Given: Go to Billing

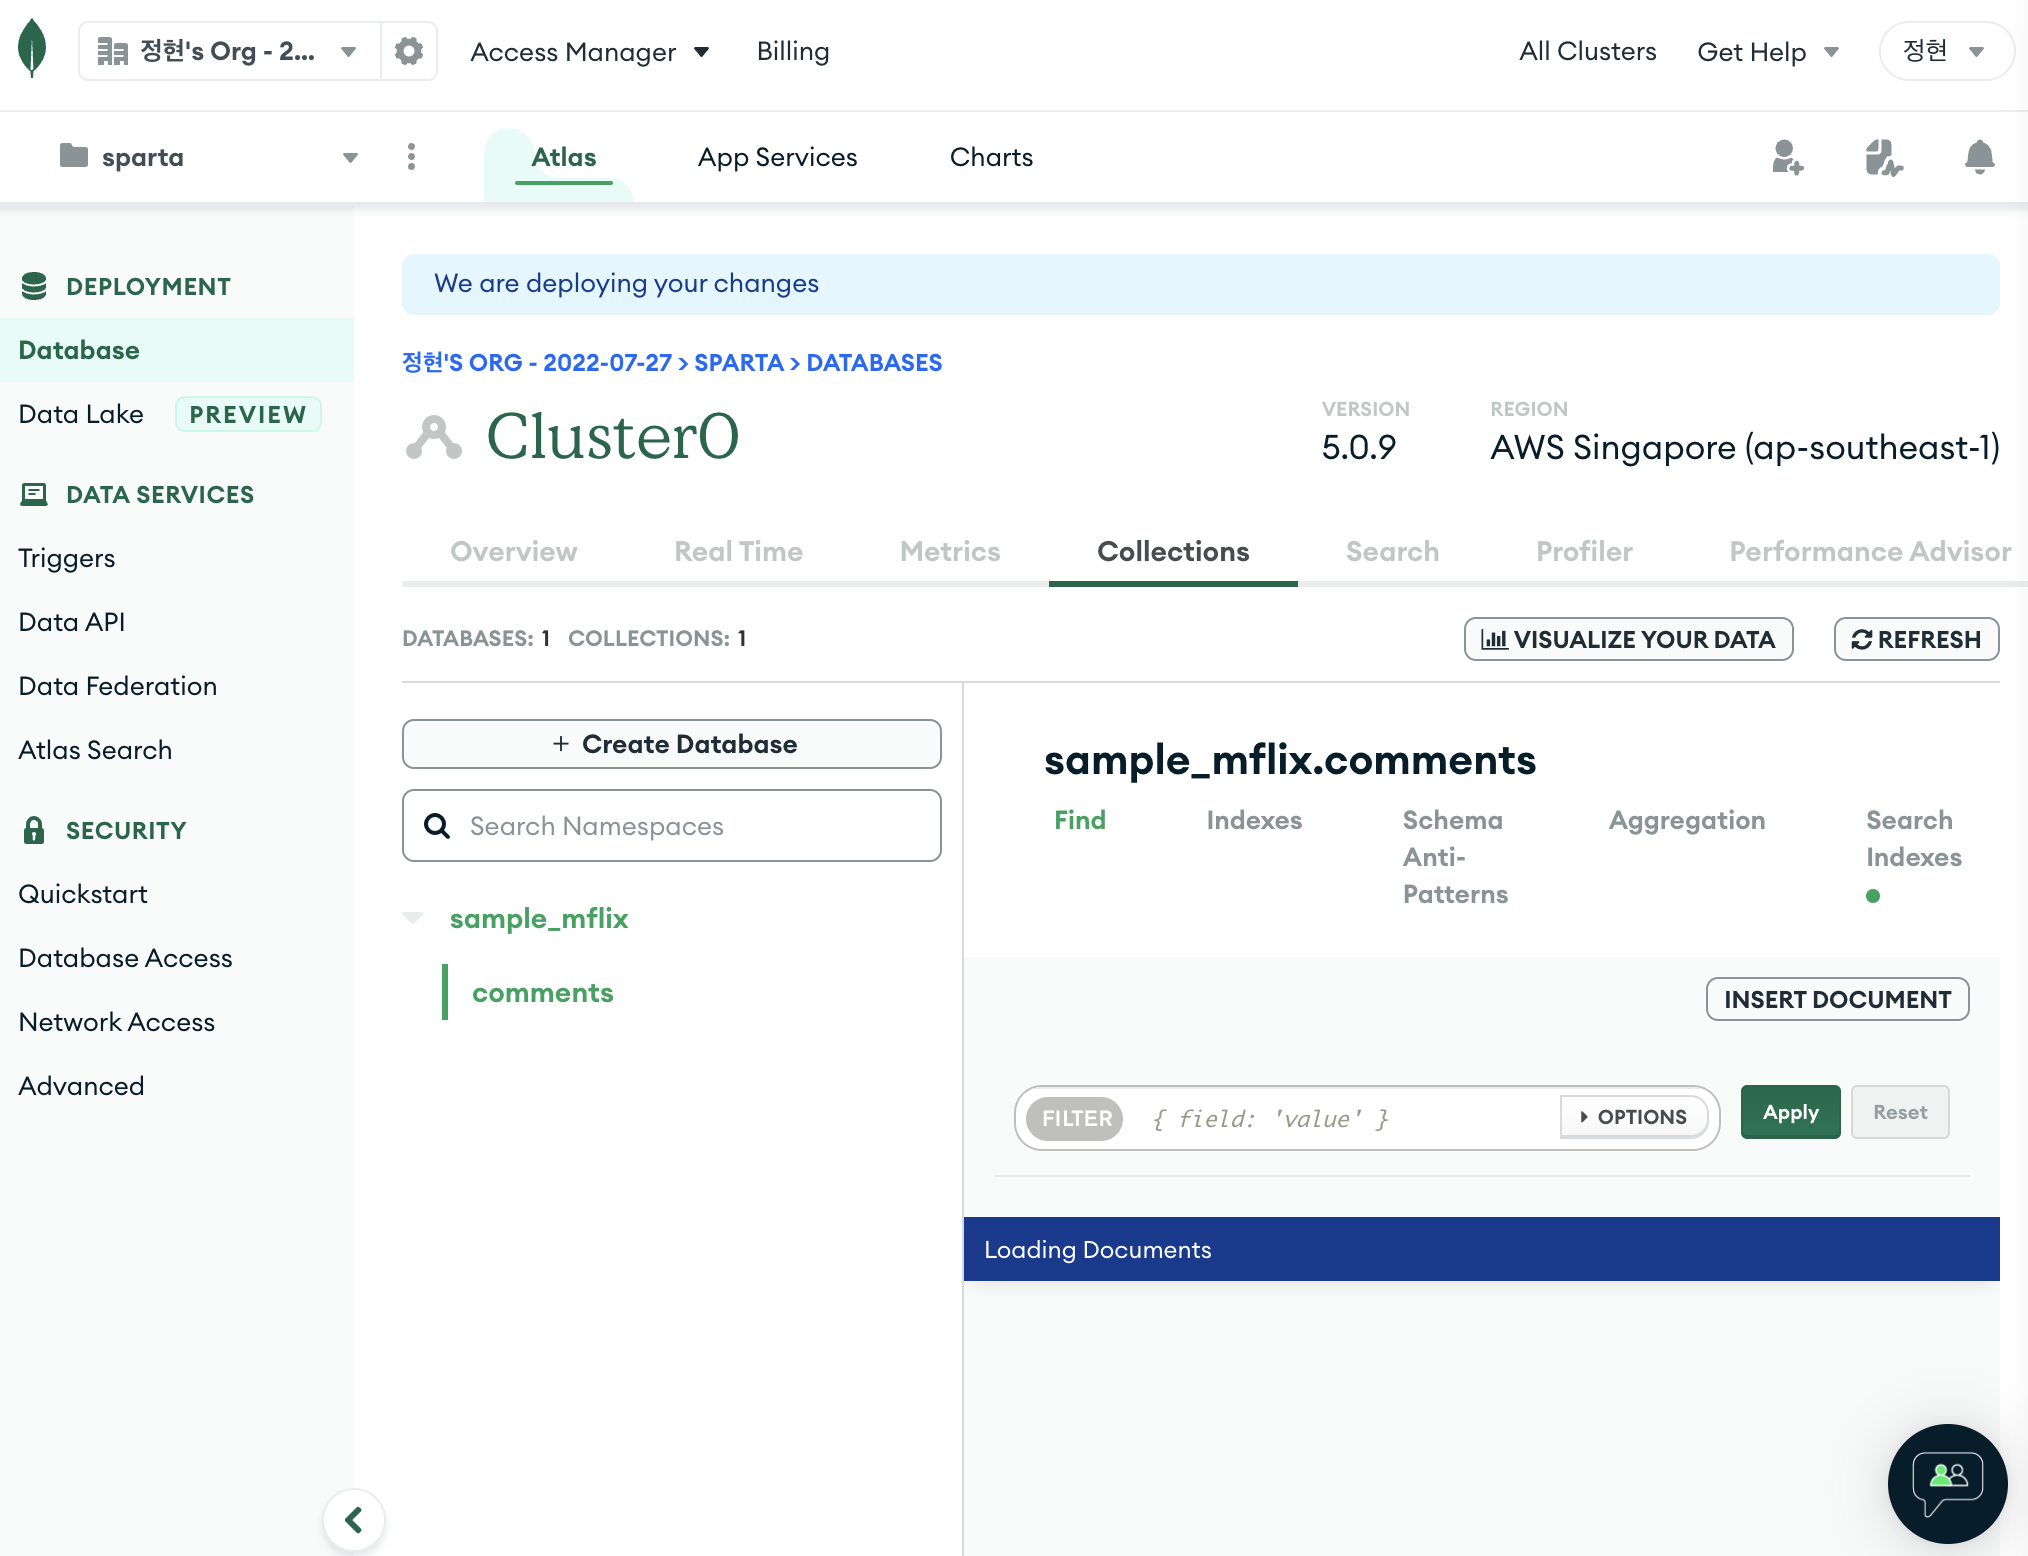Looking at the screenshot, I should pos(793,51).
